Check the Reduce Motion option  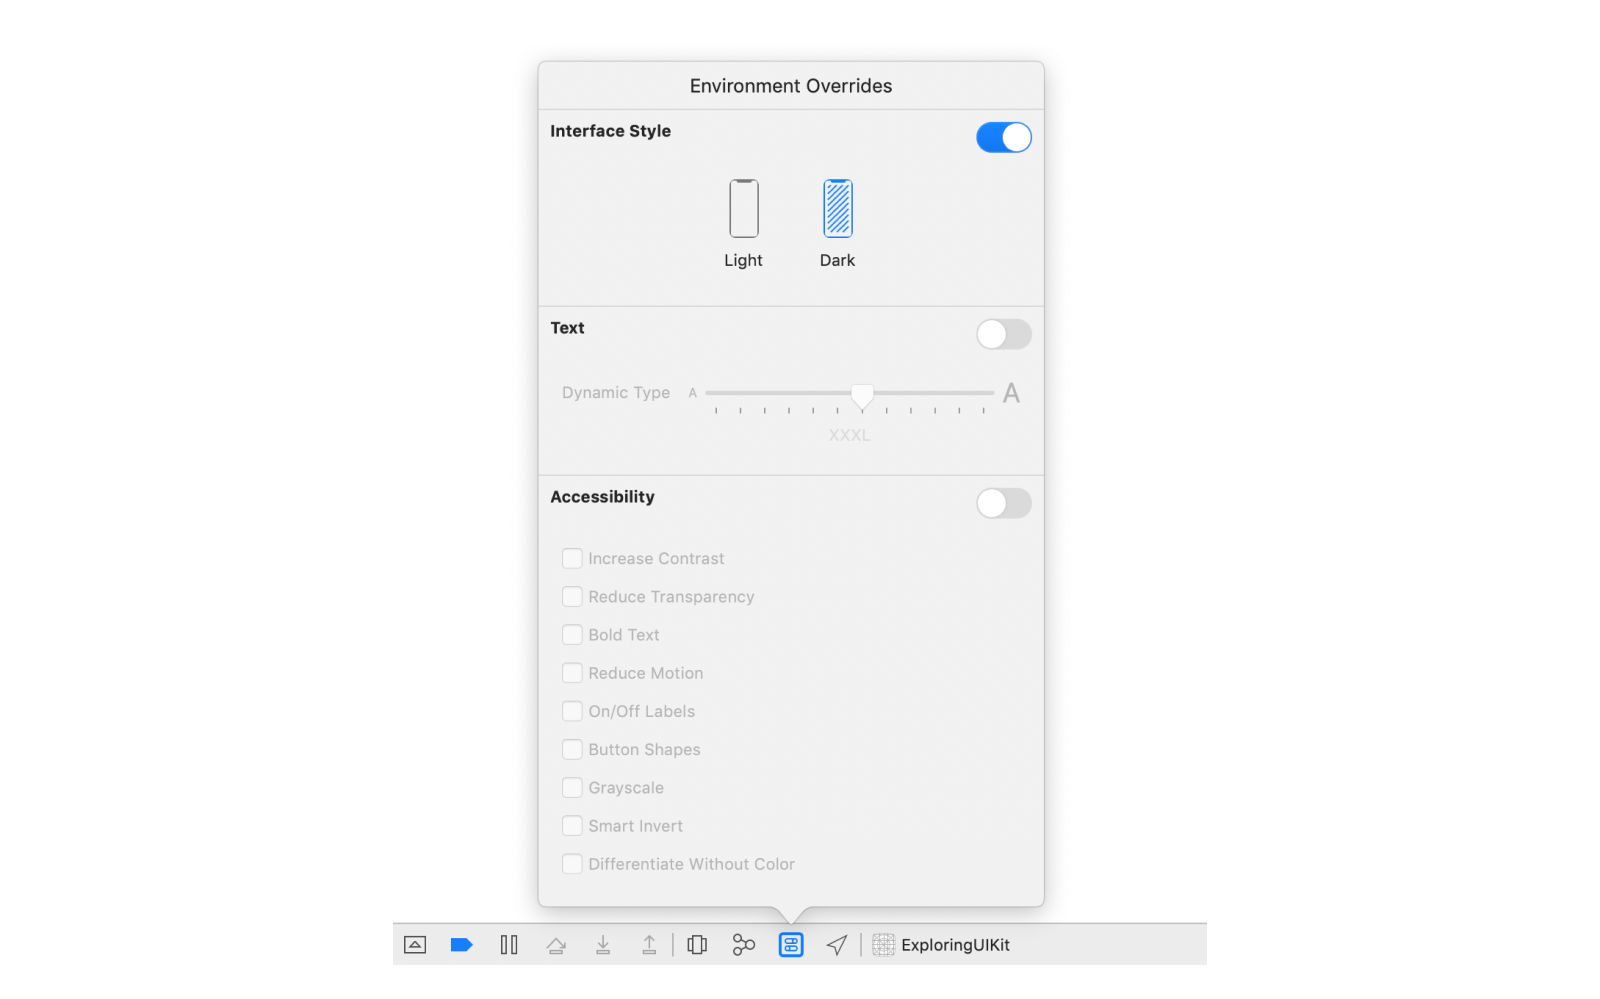(572, 674)
